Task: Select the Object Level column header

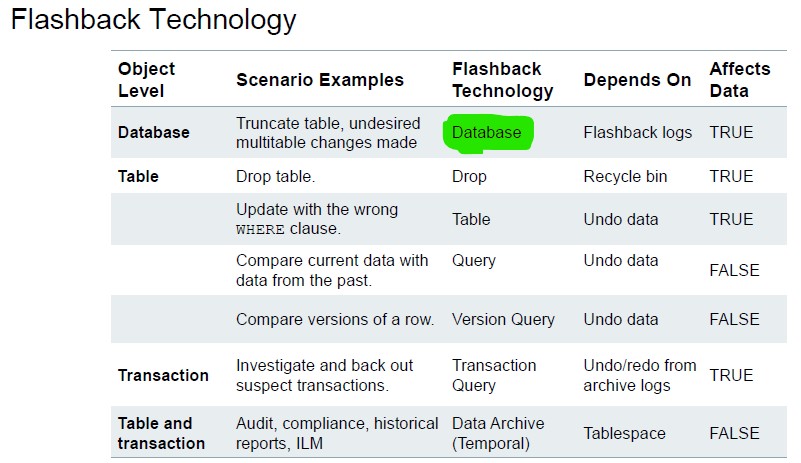Action: (x=146, y=79)
